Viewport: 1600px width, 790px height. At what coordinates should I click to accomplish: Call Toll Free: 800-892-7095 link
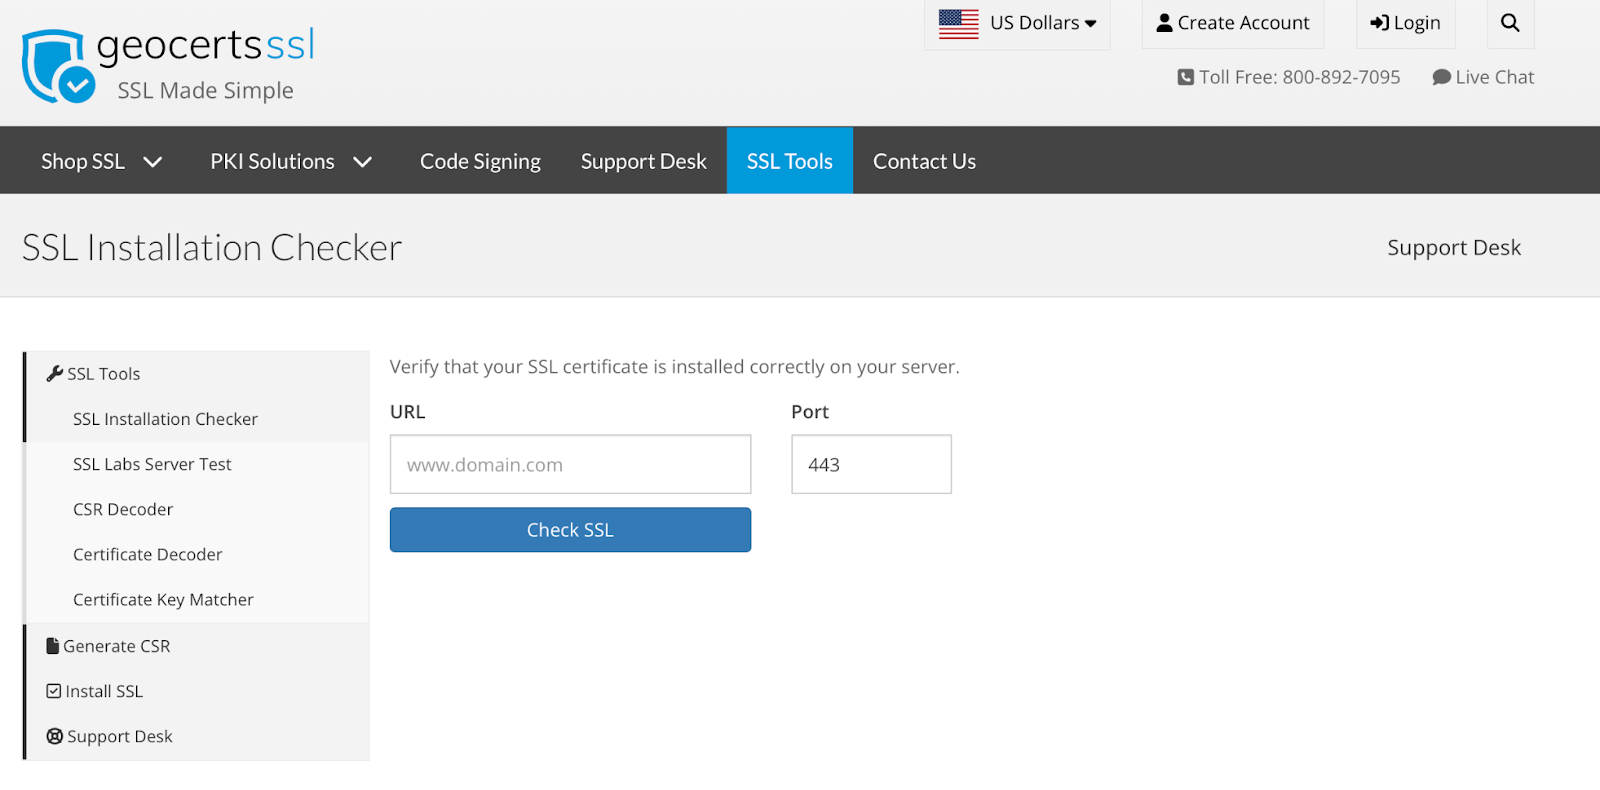click(x=1299, y=77)
